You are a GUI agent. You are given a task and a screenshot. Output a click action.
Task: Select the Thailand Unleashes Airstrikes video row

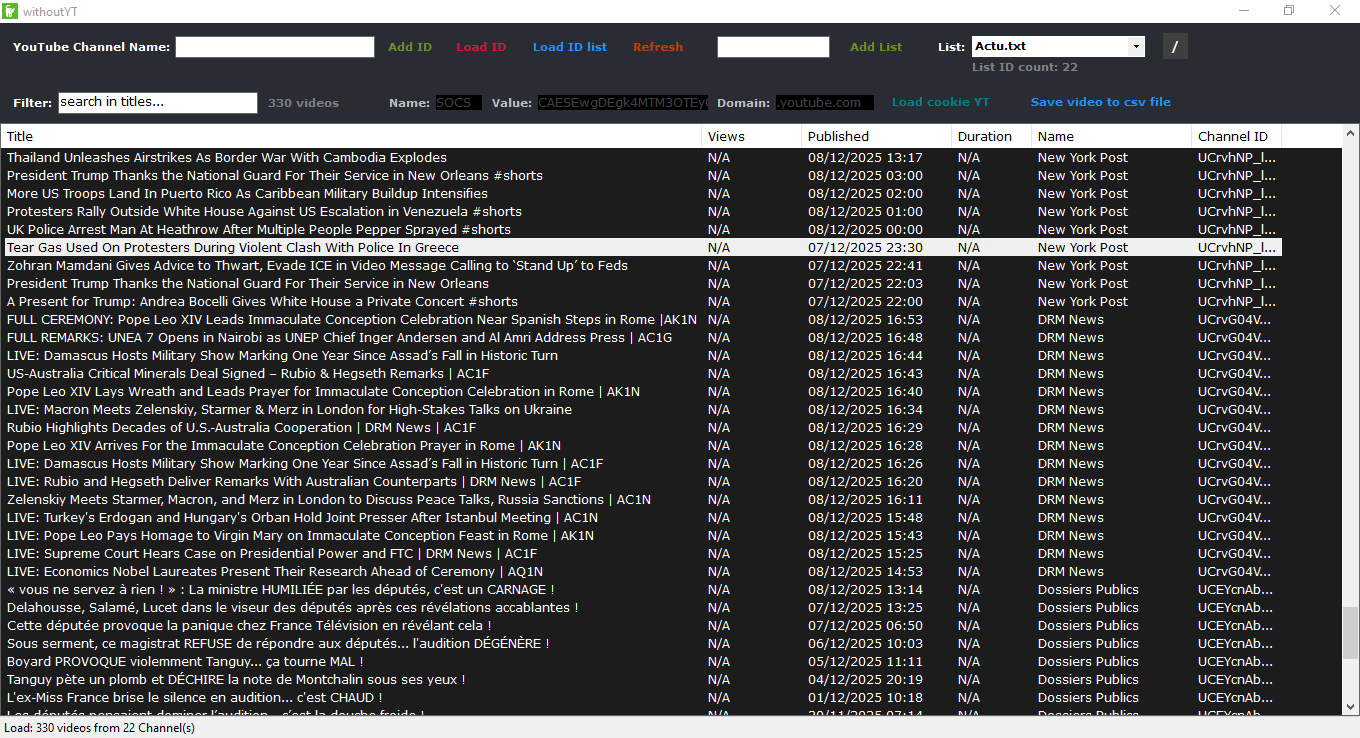(227, 158)
